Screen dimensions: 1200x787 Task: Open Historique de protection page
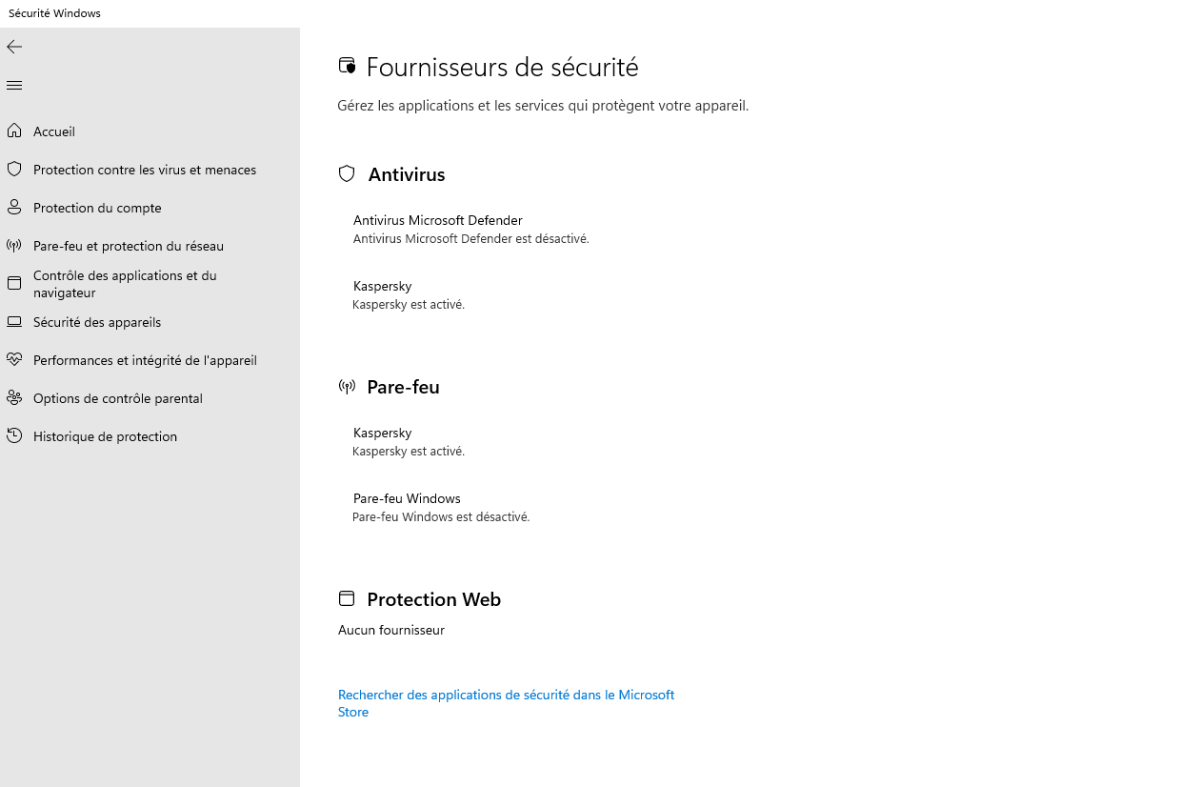click(105, 436)
